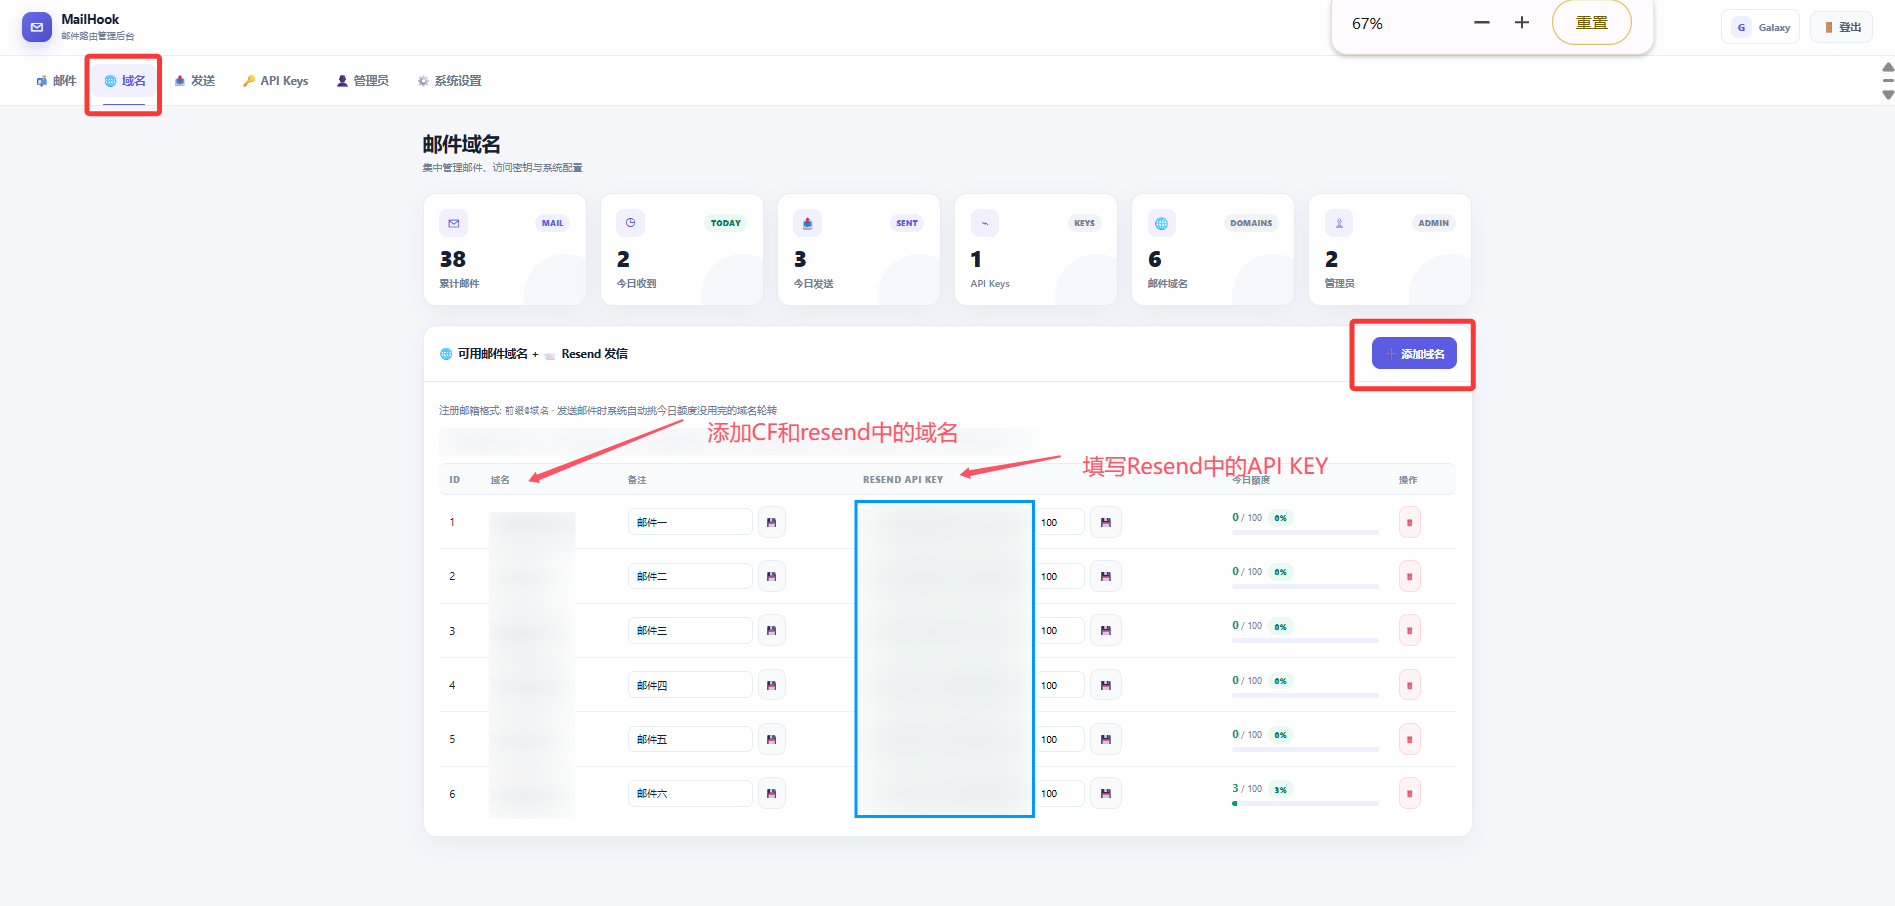1895x906 pixels.
Task: Zoom out with the minus button
Action: (x=1482, y=23)
